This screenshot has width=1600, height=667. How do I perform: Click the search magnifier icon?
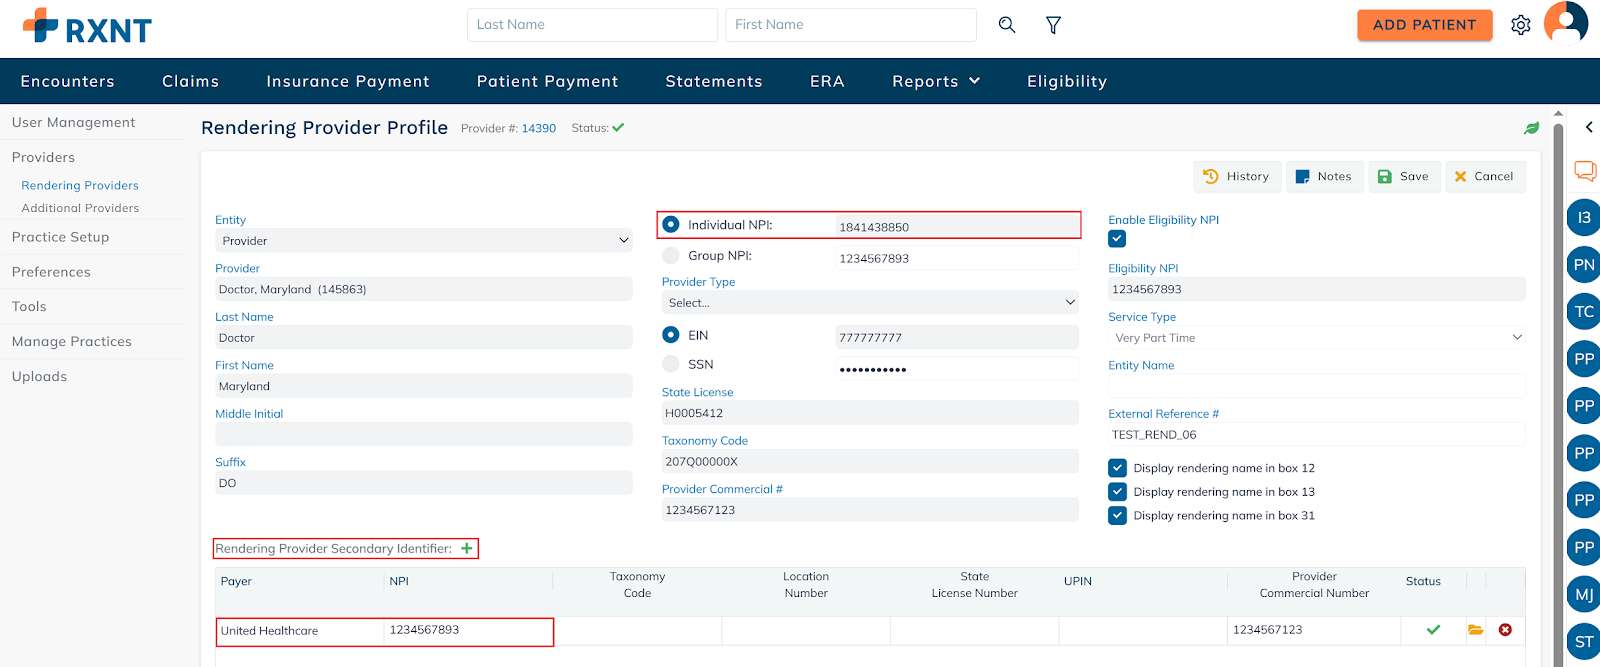tap(1007, 25)
